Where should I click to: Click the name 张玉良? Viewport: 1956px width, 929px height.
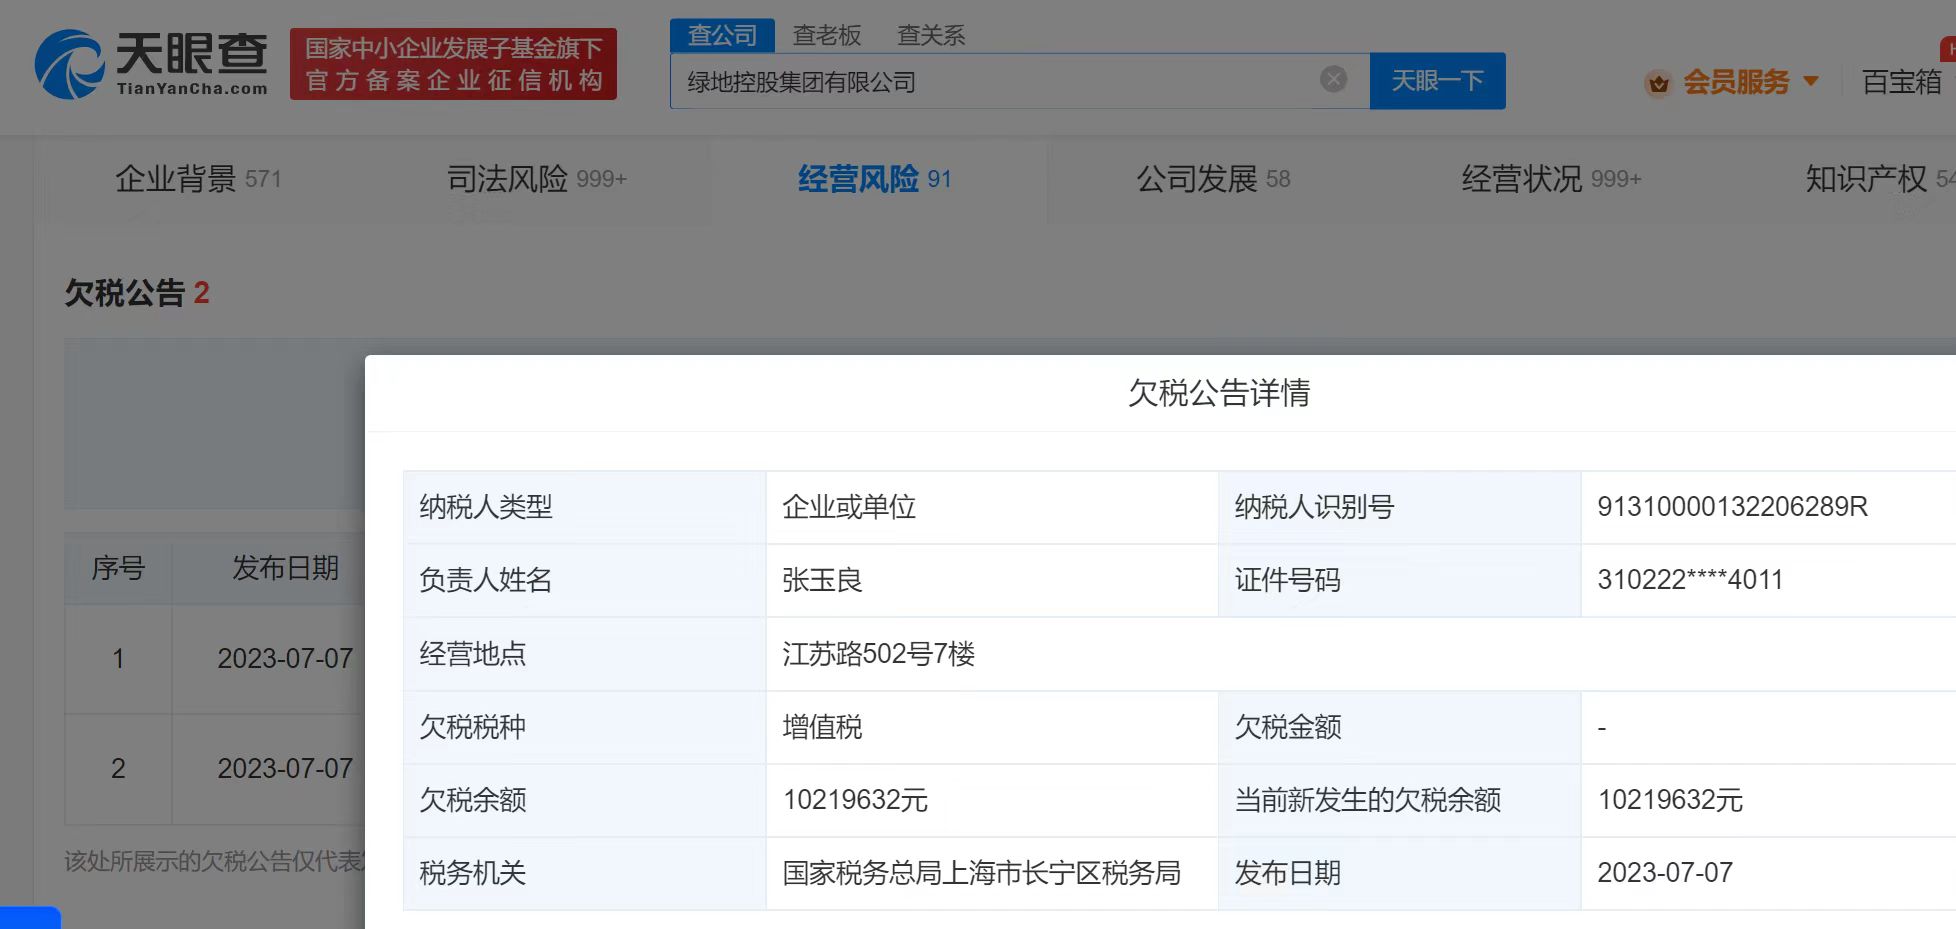click(x=822, y=580)
